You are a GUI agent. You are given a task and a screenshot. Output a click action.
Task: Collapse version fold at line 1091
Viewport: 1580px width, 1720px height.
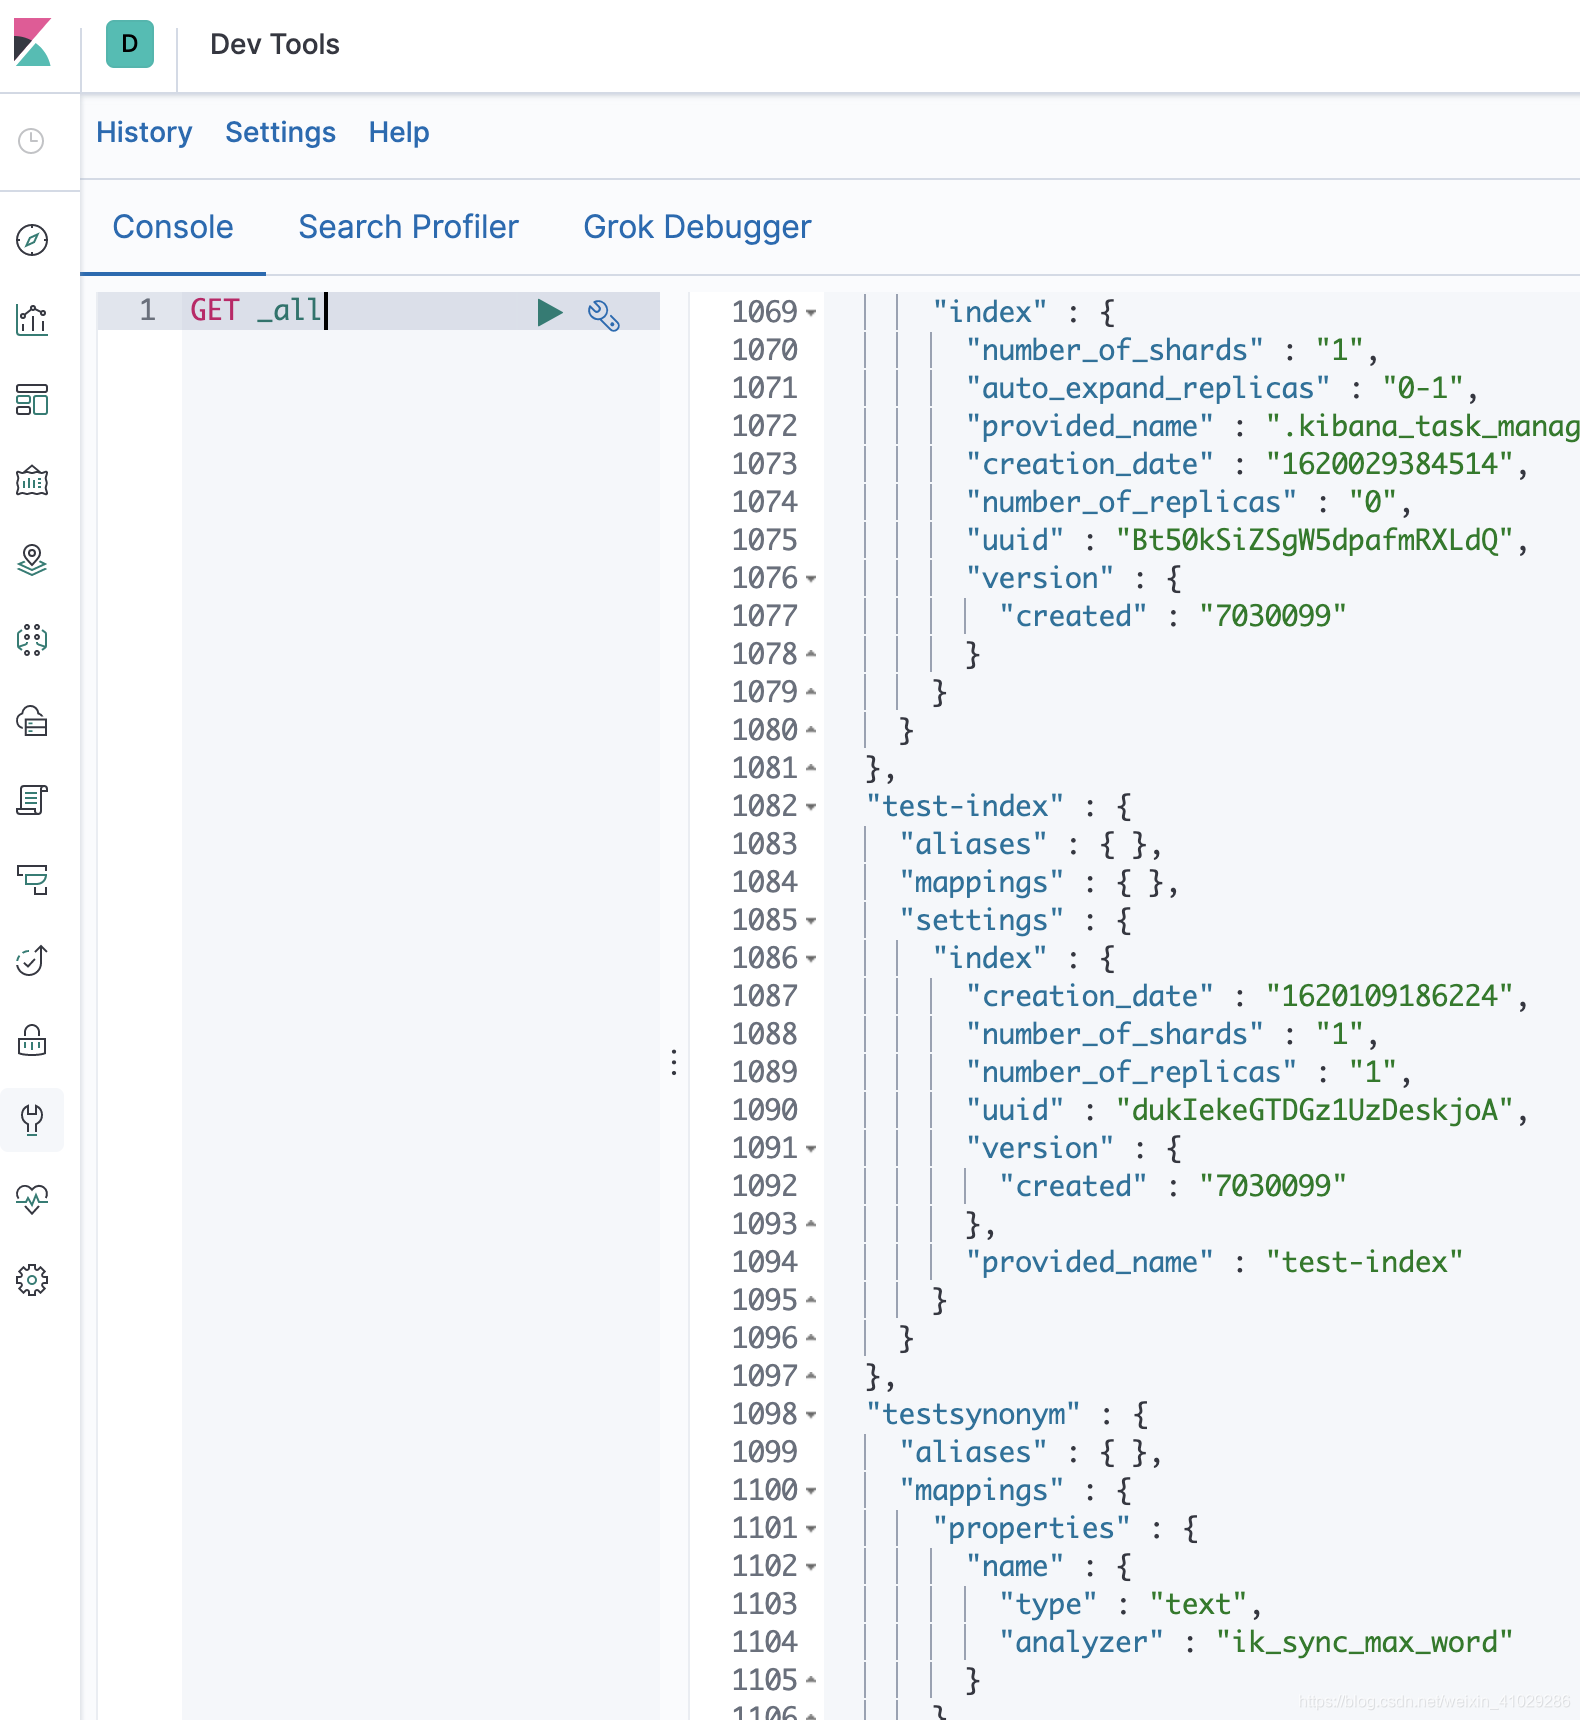[811, 1149]
